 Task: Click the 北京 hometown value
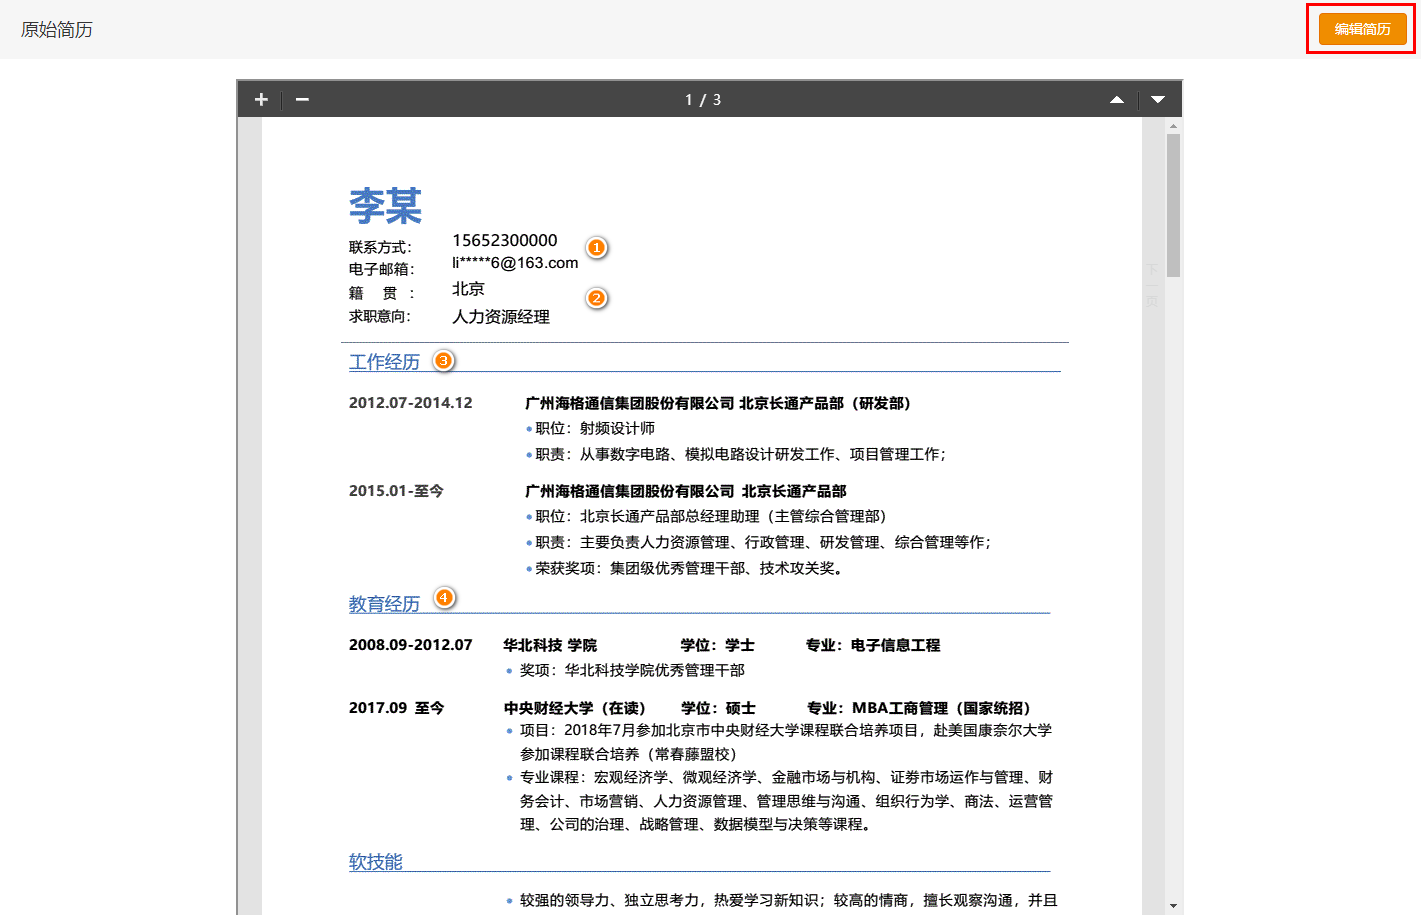point(468,289)
